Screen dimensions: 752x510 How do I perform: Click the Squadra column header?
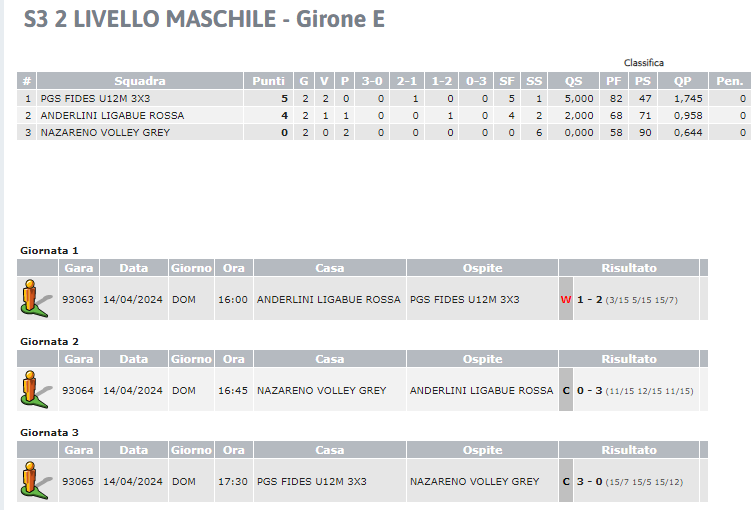(140, 81)
